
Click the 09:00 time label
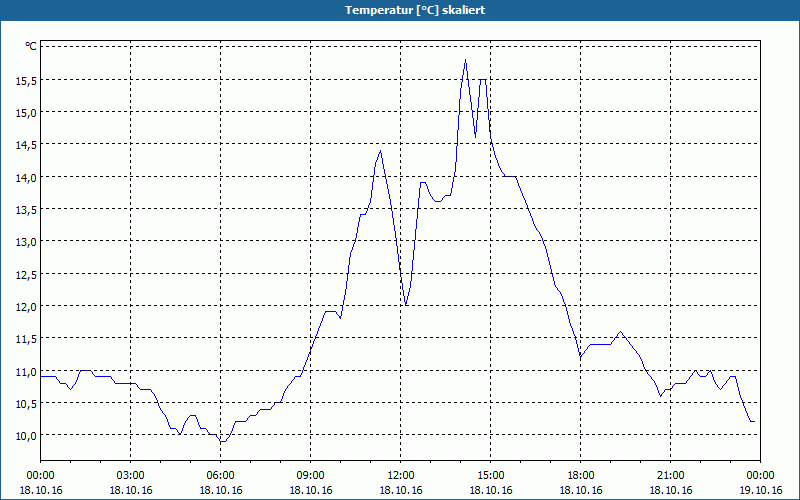click(311, 476)
